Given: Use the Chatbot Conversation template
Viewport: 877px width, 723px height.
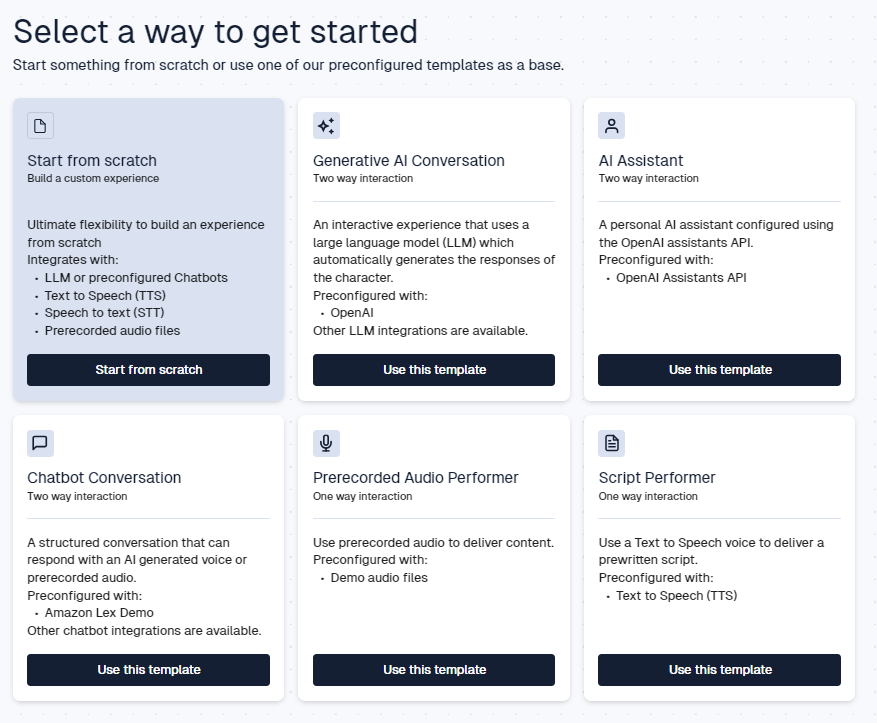Looking at the screenshot, I should pyautogui.click(x=148, y=670).
